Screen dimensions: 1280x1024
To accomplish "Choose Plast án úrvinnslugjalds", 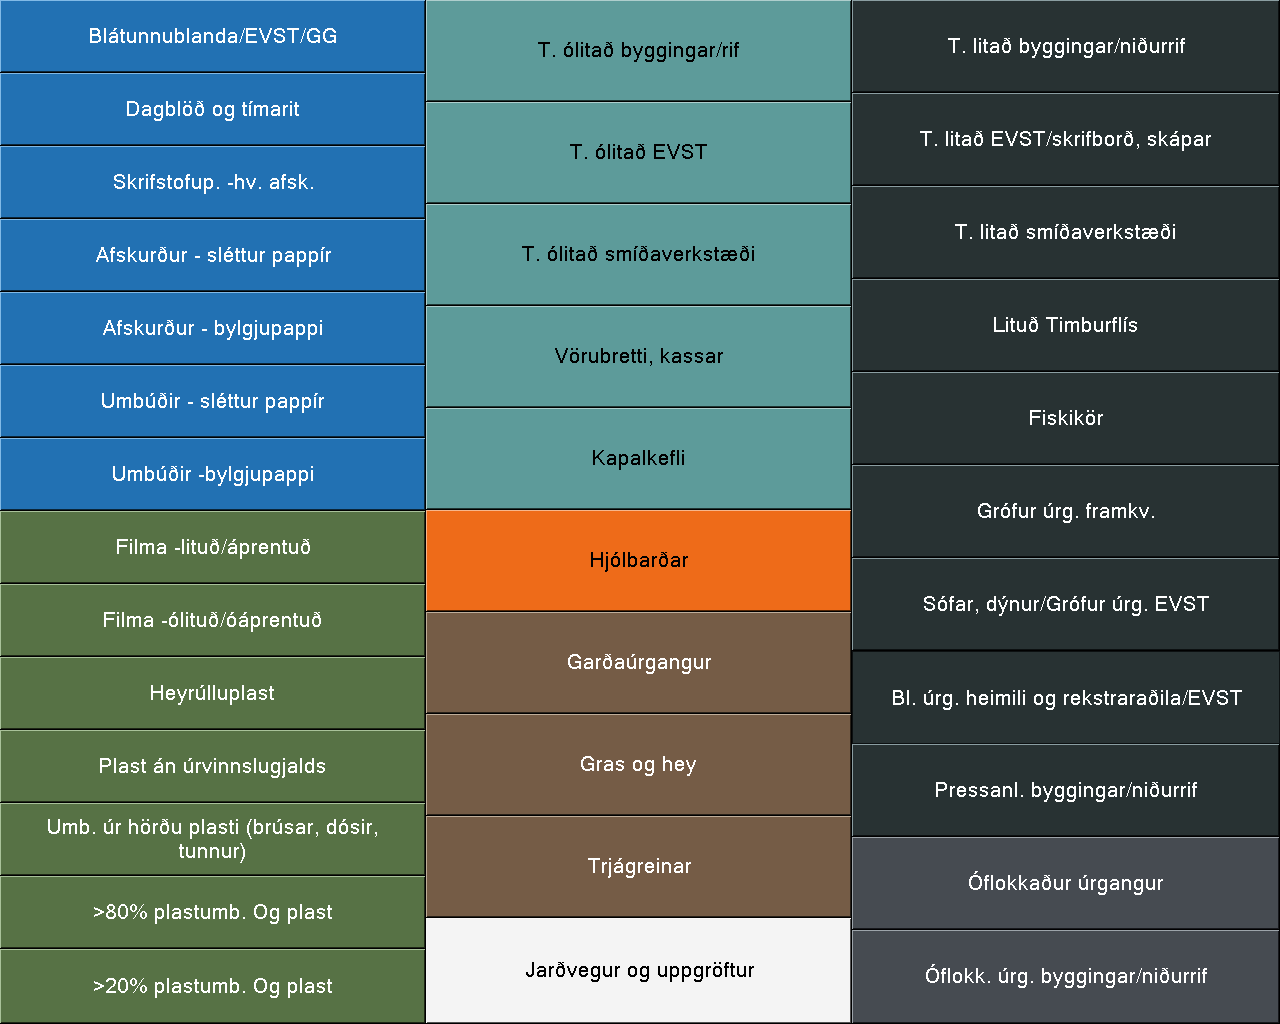I will point(212,766).
